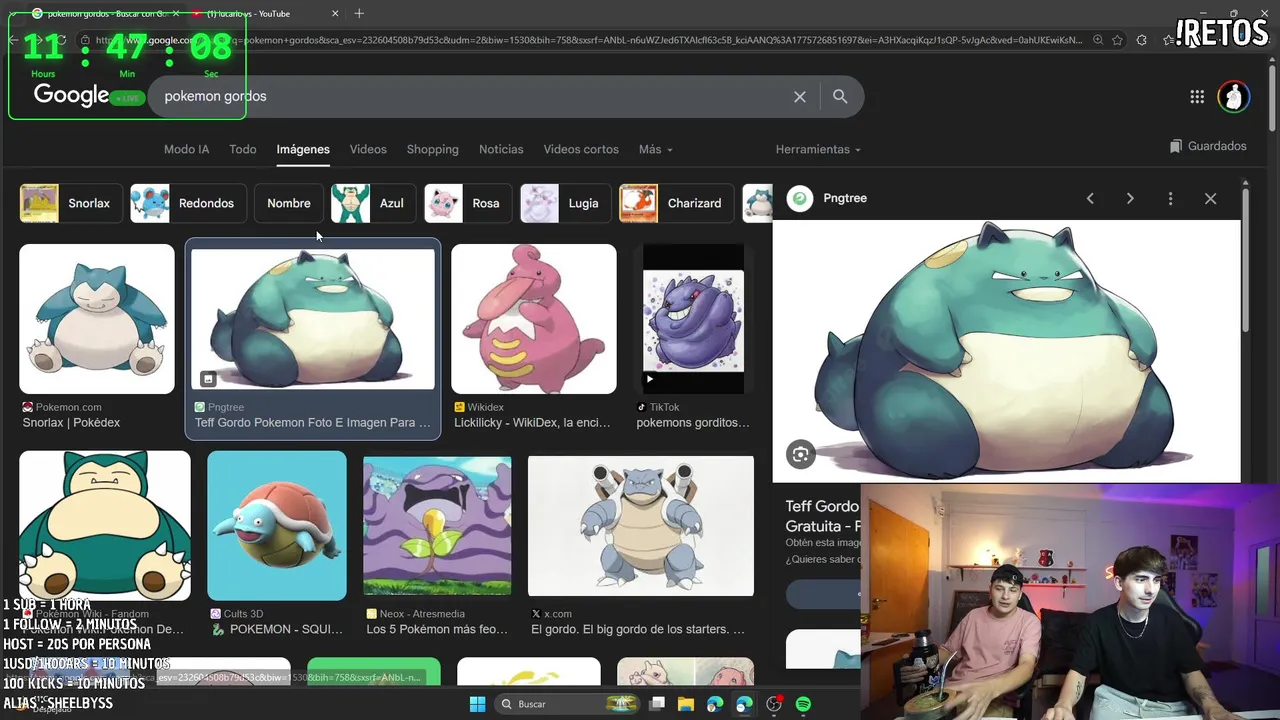Filter by the Redondos chip

(188, 203)
